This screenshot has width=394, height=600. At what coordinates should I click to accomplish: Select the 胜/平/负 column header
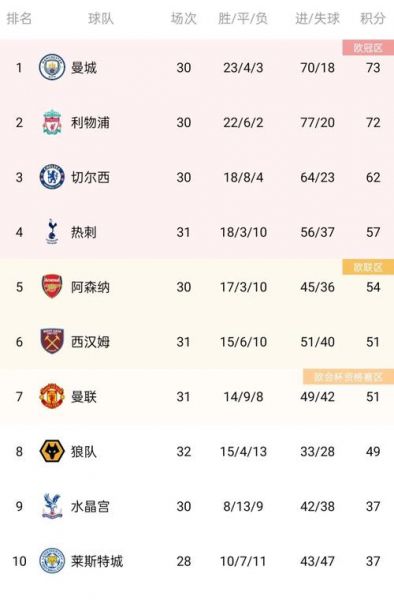pyautogui.click(x=243, y=18)
